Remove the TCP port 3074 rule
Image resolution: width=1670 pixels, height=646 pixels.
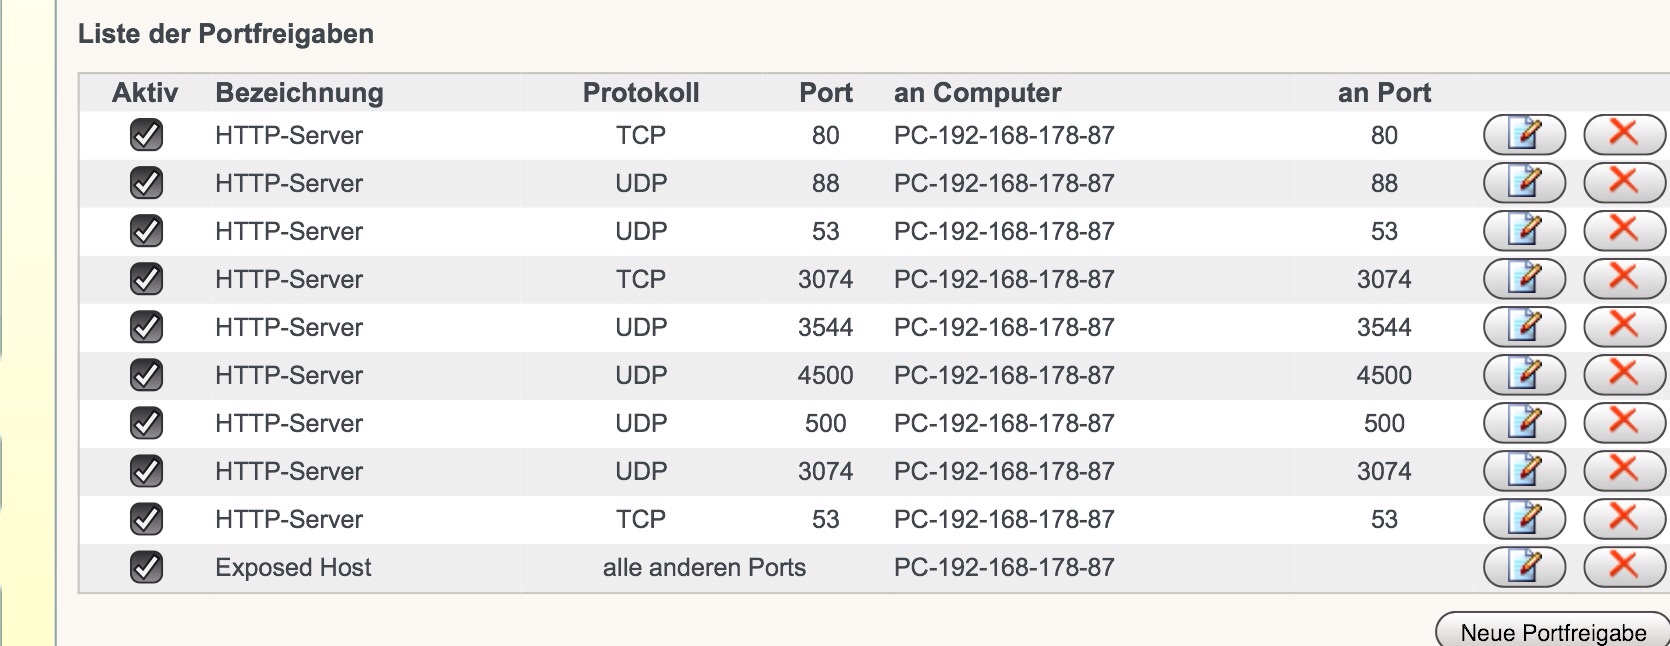click(x=1623, y=278)
